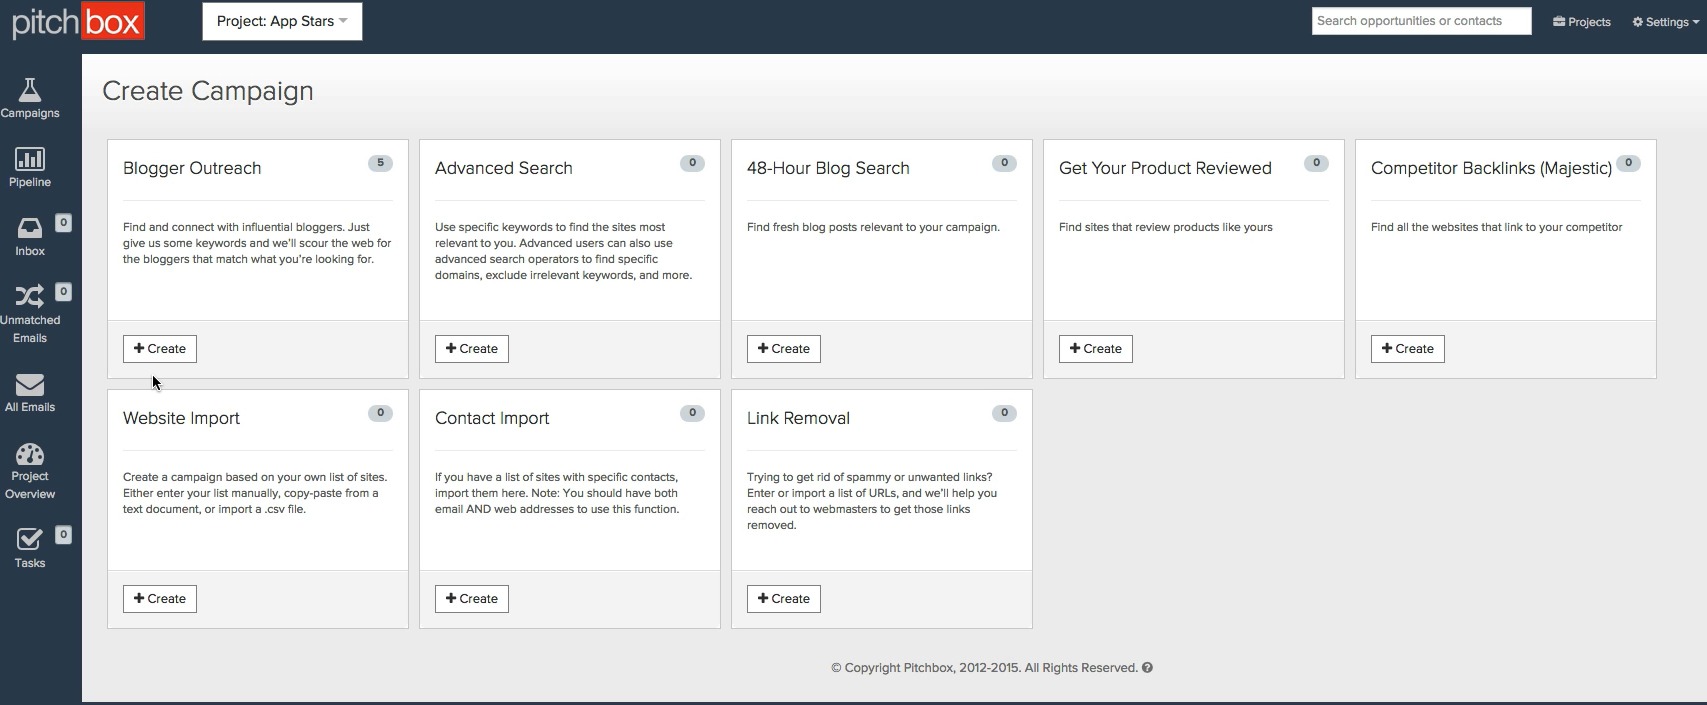Click the Get Your Product Reviewed count badge
Viewport: 1707px width, 705px height.
[1316, 163]
